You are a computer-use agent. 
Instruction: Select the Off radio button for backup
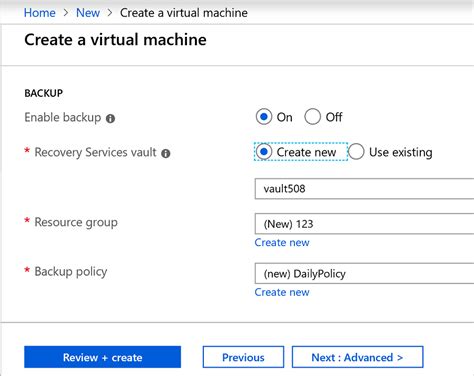312,117
